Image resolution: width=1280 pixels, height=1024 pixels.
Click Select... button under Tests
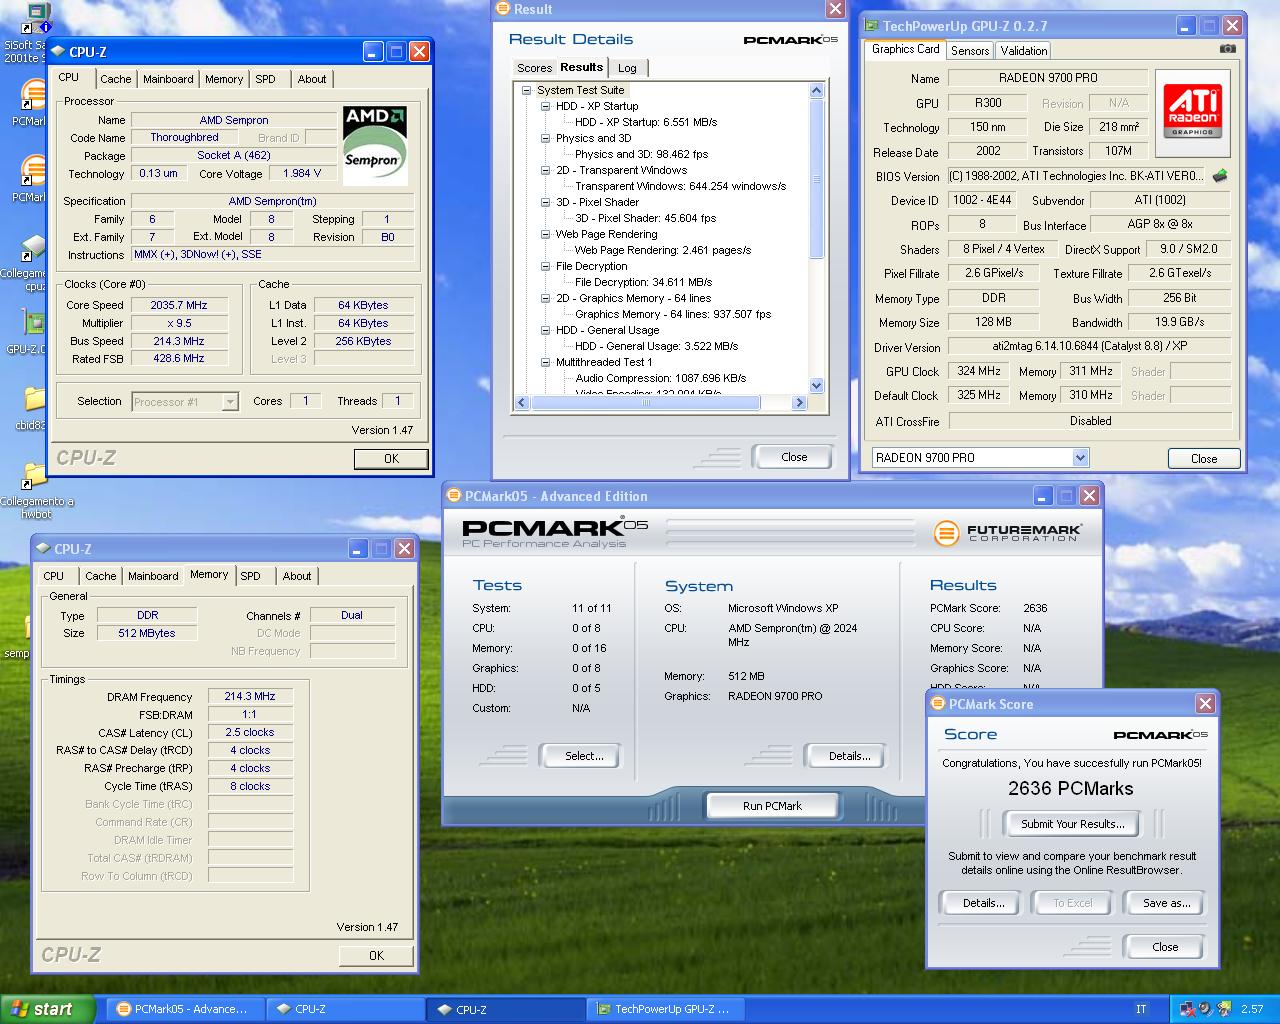pos(579,756)
